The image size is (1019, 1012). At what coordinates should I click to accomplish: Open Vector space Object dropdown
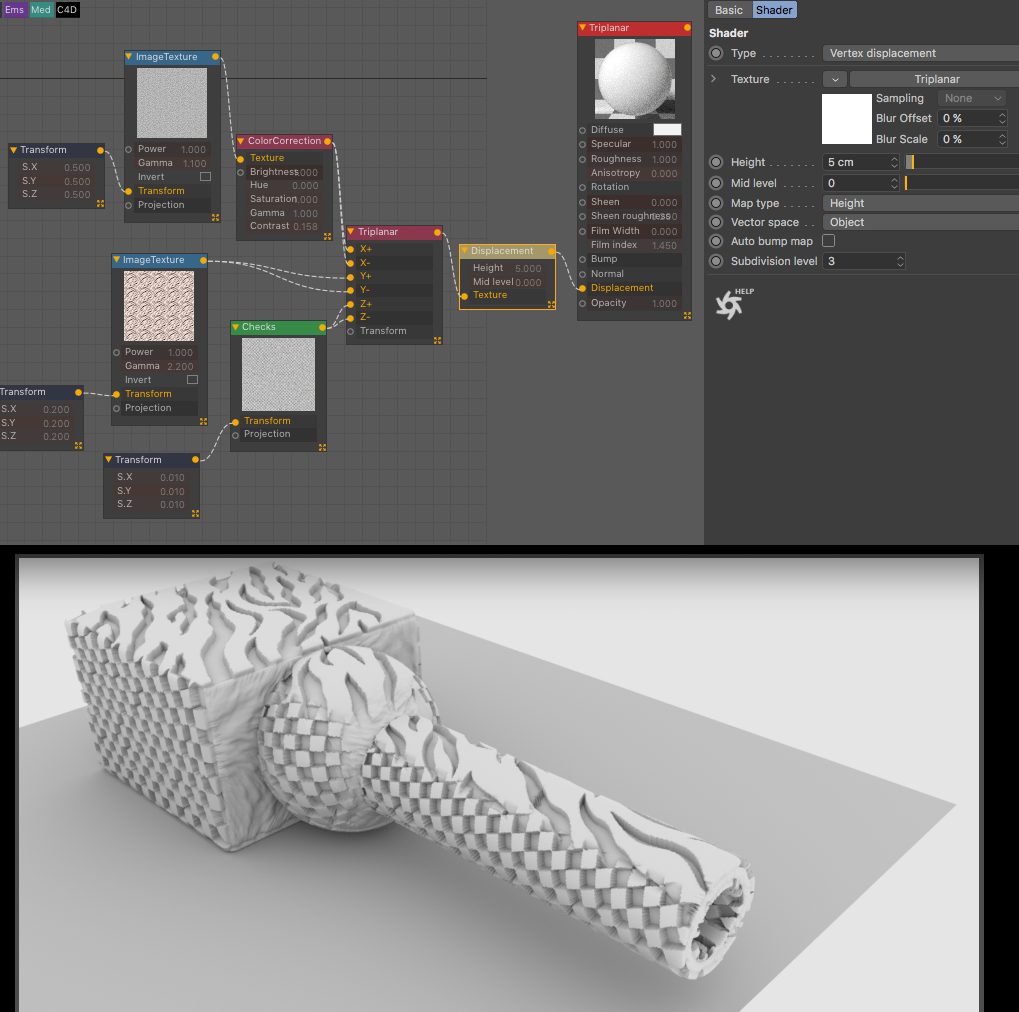tap(920, 222)
